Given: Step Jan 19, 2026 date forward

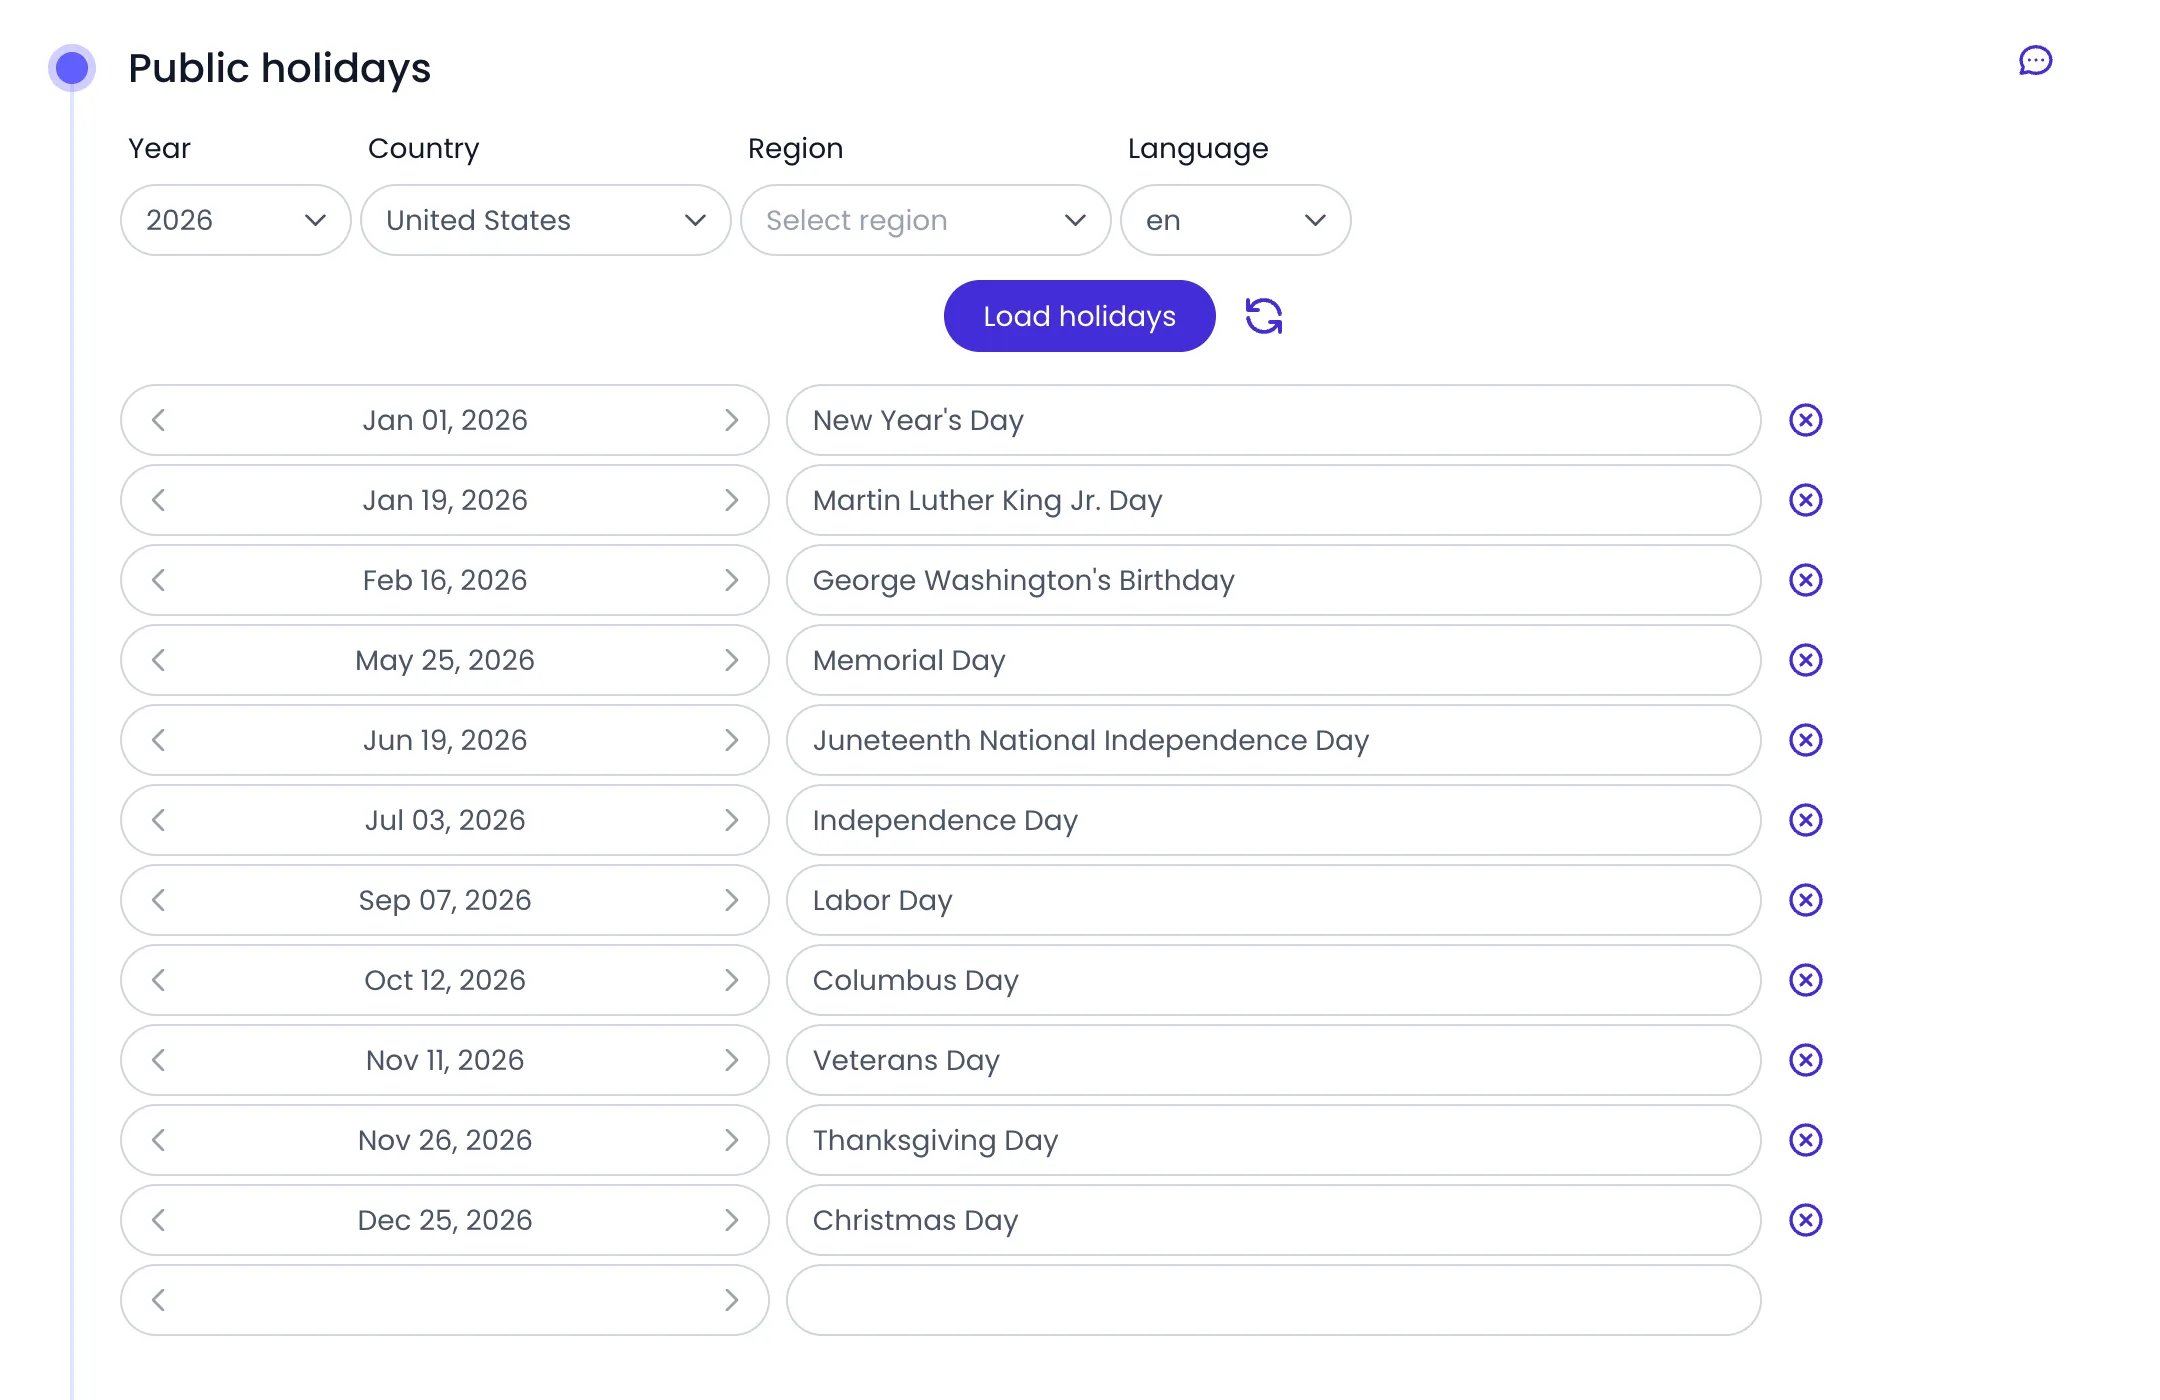Looking at the screenshot, I should pyautogui.click(x=732, y=500).
